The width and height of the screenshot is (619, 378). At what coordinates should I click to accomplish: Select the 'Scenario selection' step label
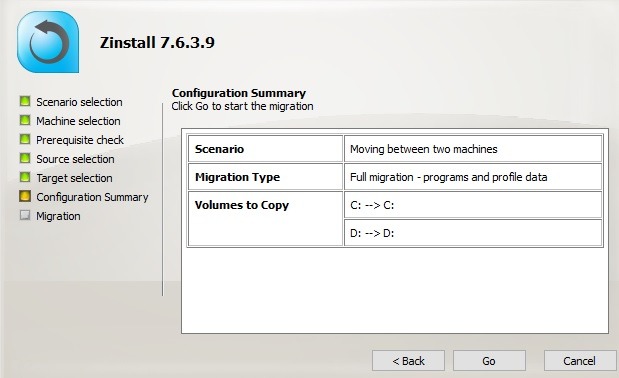tap(79, 102)
